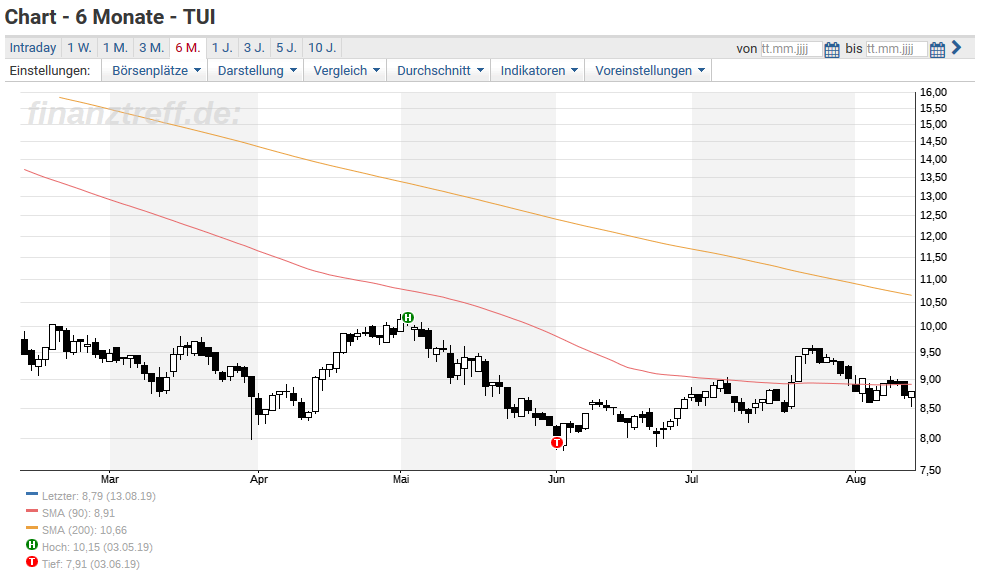The image size is (983, 578).
Task: Expand the Durchschnitt dropdown
Action: tap(439, 70)
